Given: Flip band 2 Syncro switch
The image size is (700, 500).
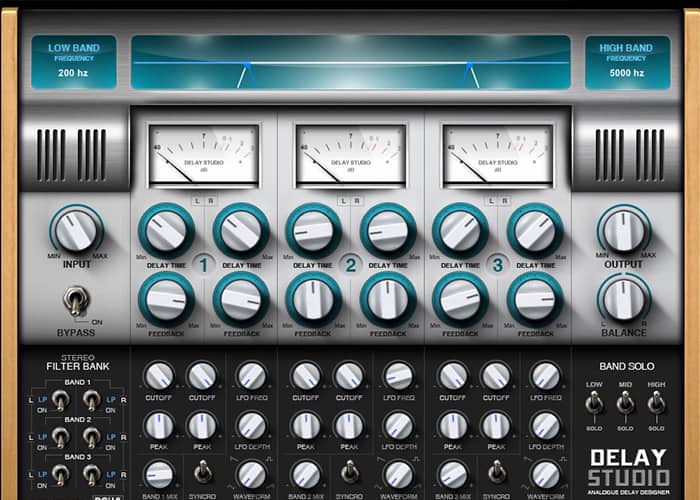Looking at the screenshot, I should [350, 471].
